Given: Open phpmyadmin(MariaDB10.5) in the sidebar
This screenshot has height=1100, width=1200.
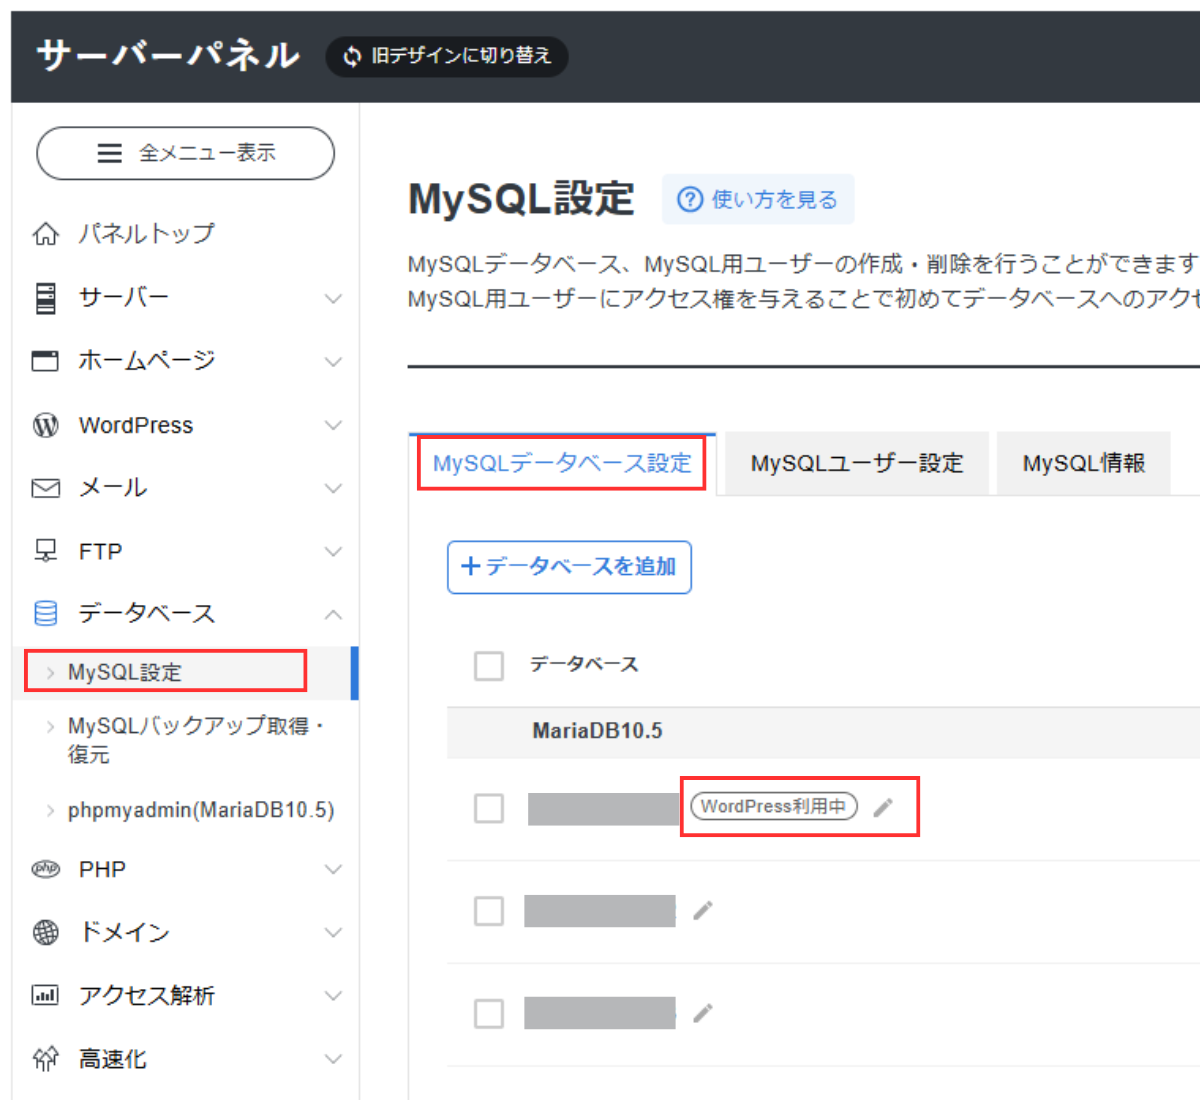Looking at the screenshot, I should (x=200, y=810).
